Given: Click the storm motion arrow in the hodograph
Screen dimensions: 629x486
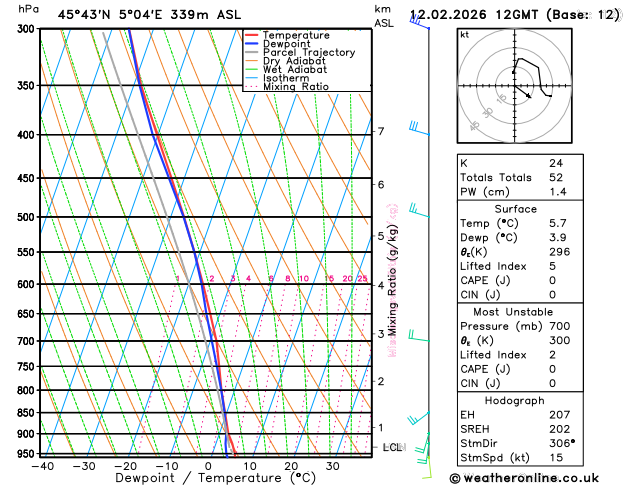Looking at the screenshot, I should [523, 92].
